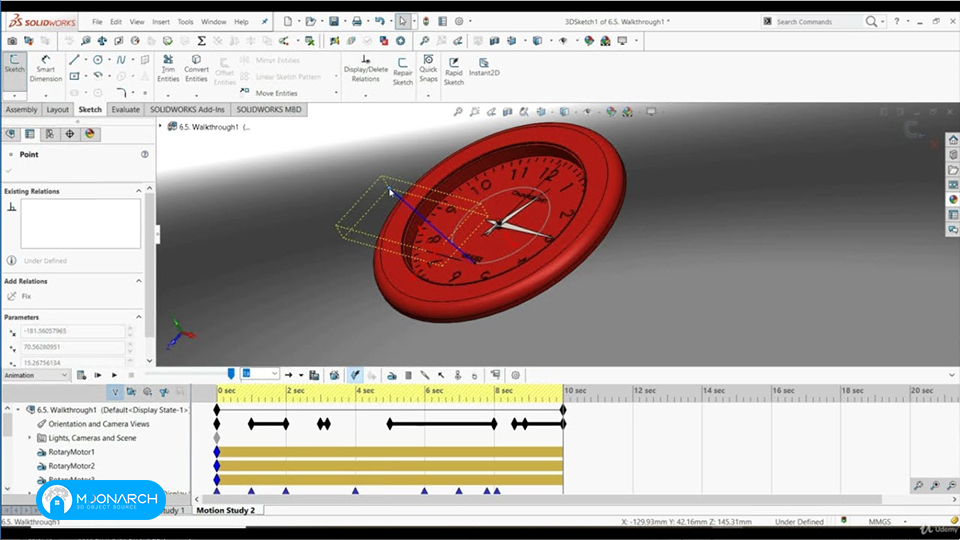Image resolution: width=960 pixels, height=540 pixels.
Task: Click the Motor icon in motion toolbar
Action: click(x=392, y=375)
